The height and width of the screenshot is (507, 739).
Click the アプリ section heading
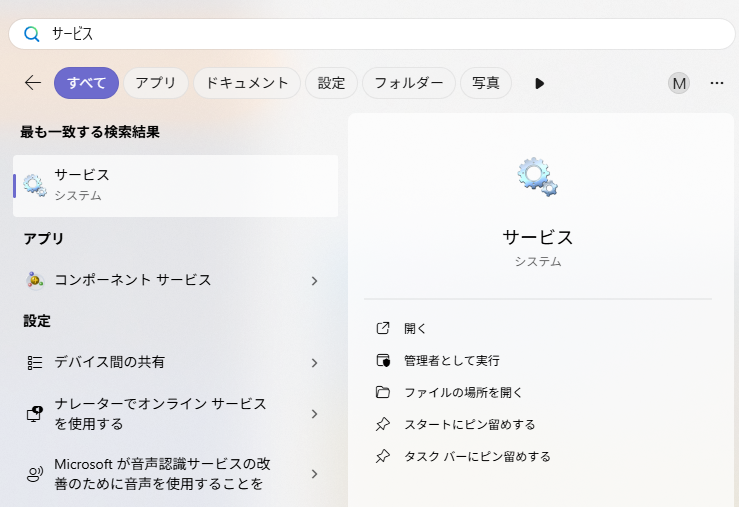tap(43, 238)
